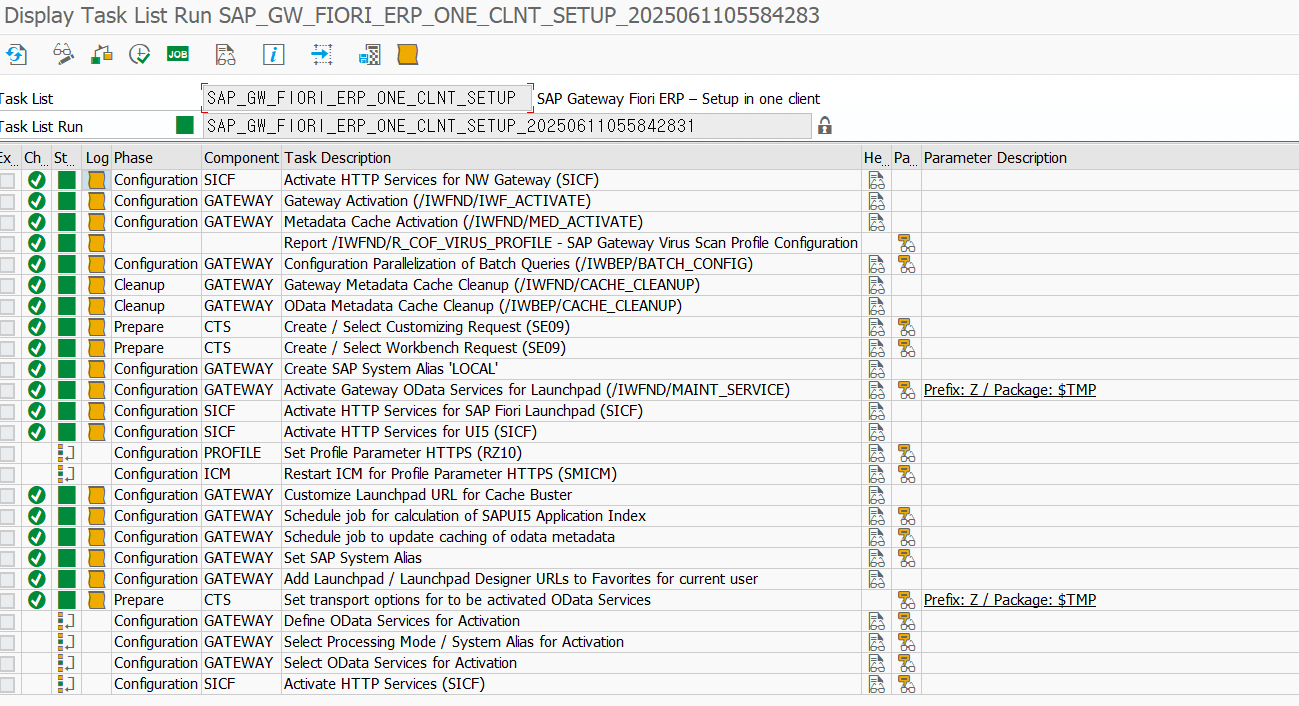
Task: Click the document with glasses toolbar icon
Action: [x=226, y=55]
